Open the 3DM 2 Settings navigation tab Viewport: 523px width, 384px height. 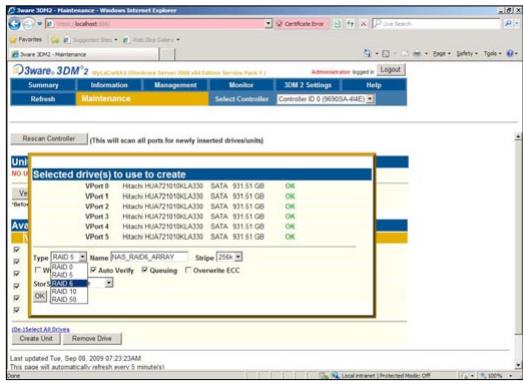pyautogui.click(x=308, y=85)
